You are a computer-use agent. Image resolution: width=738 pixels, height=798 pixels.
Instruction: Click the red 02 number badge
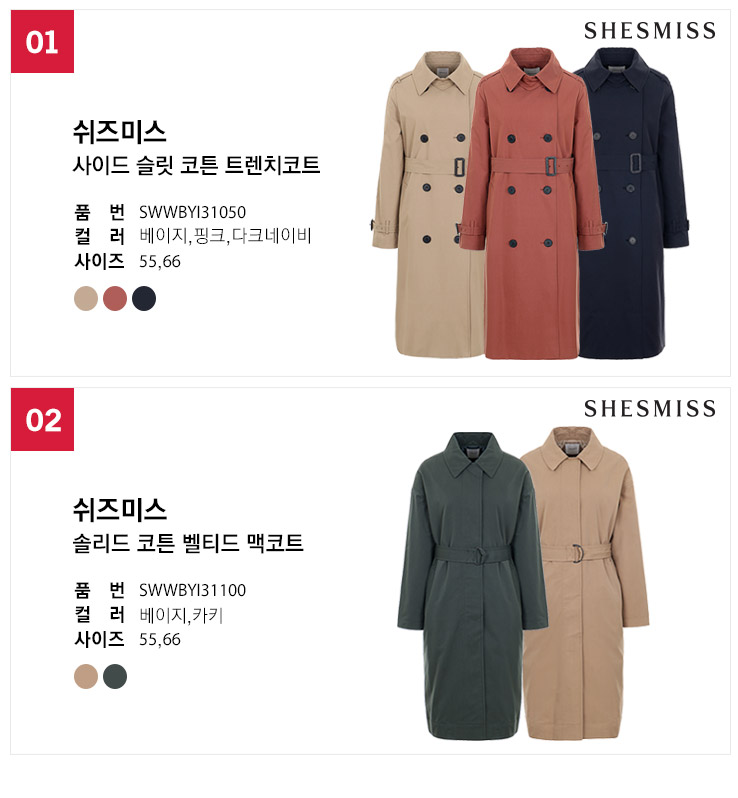[42, 419]
